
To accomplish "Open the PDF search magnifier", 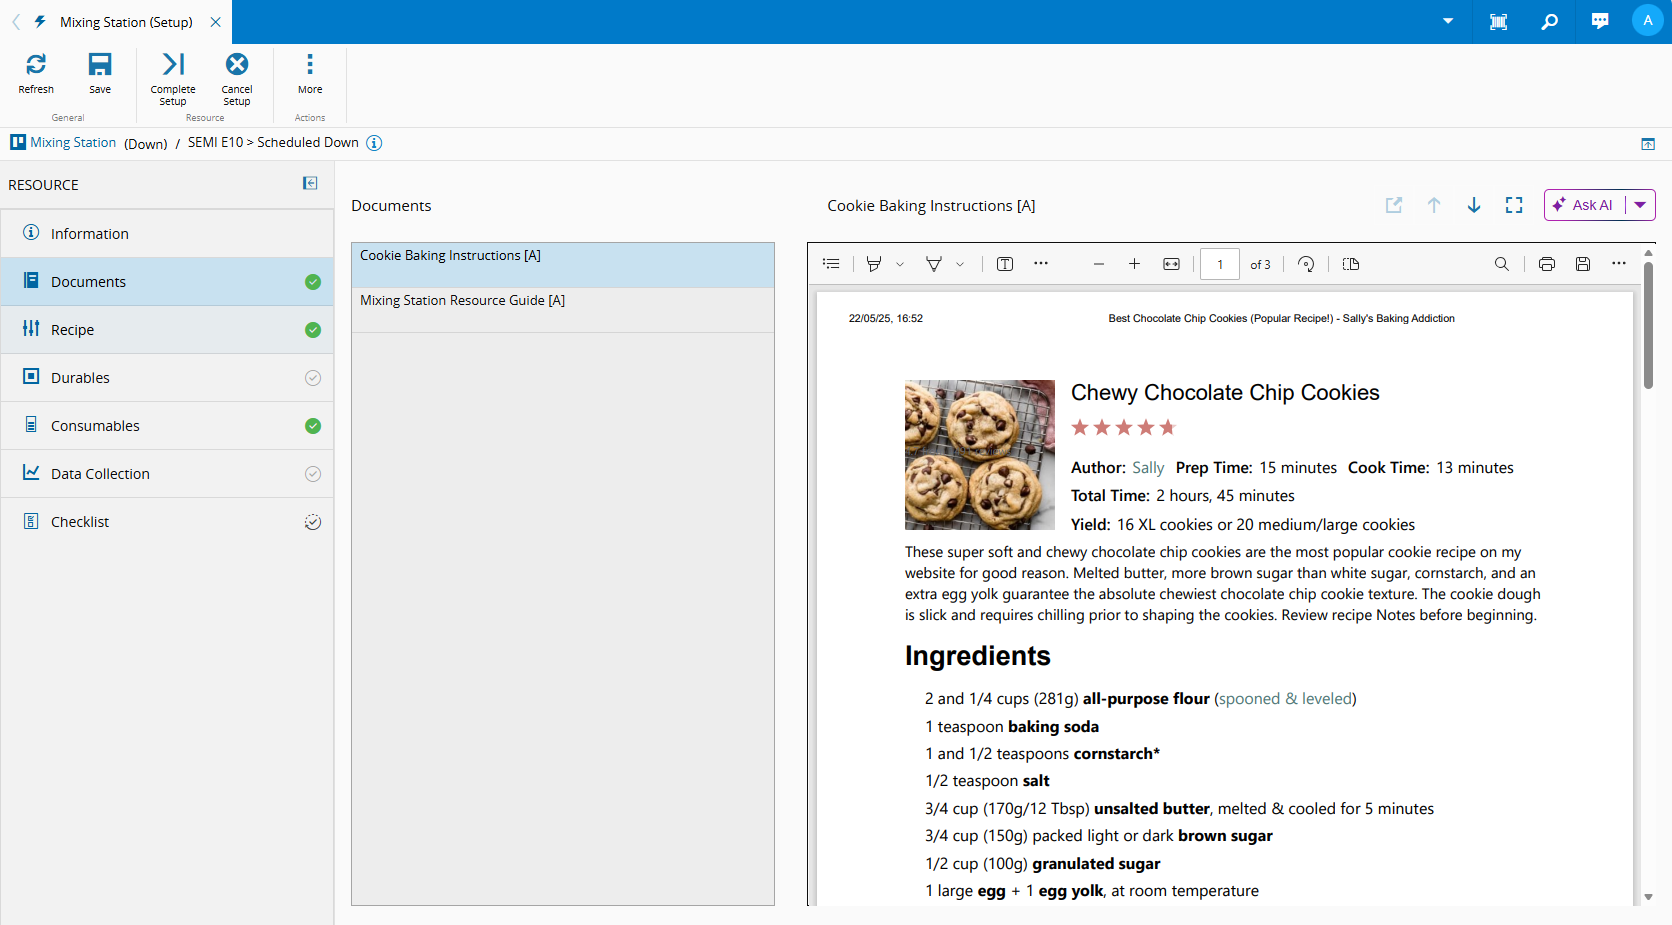I will coord(1501,264).
